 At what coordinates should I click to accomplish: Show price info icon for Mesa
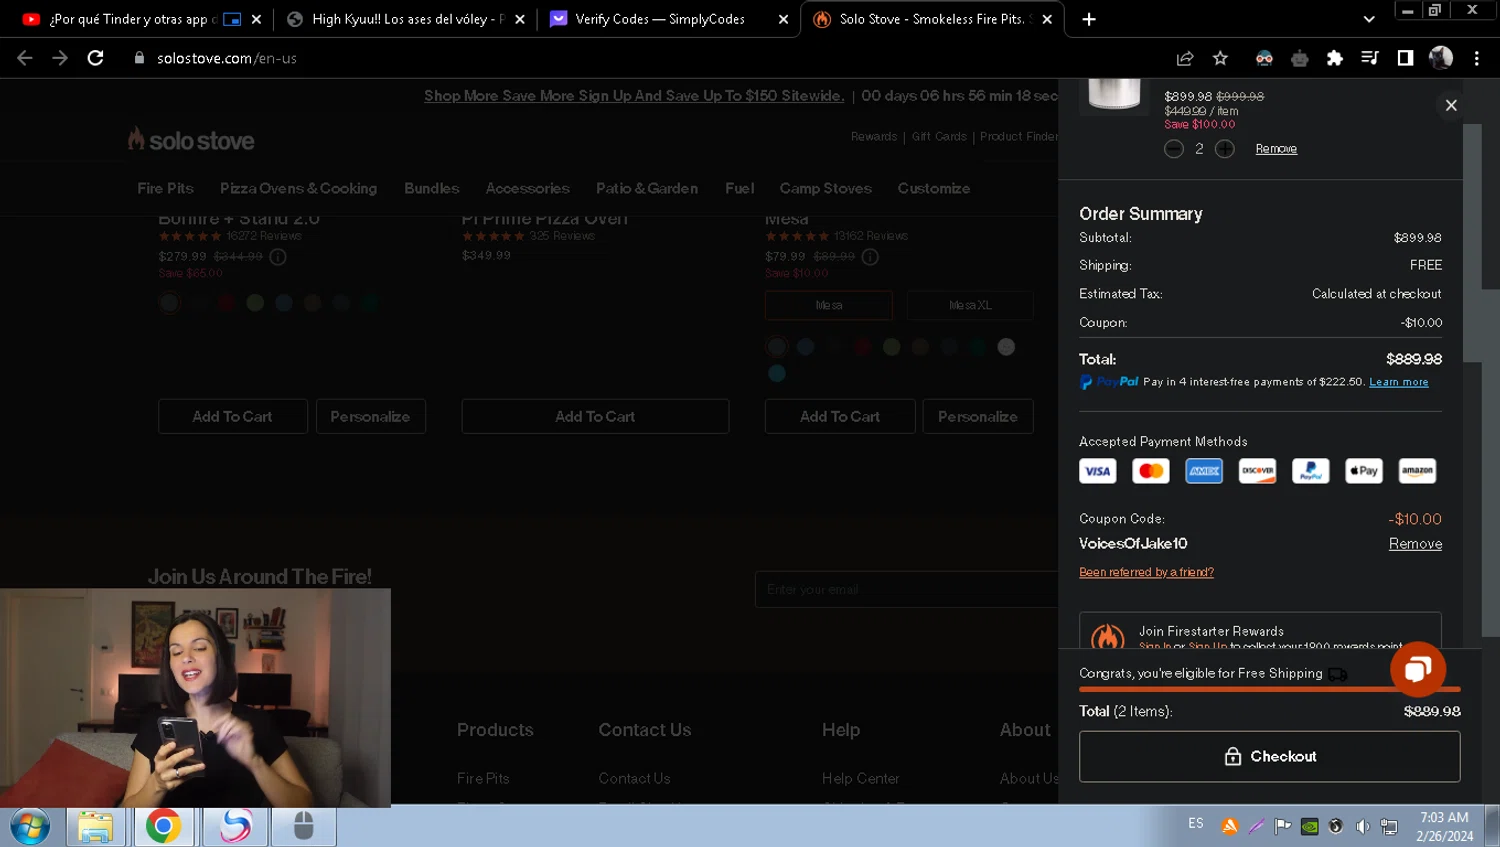pos(870,257)
